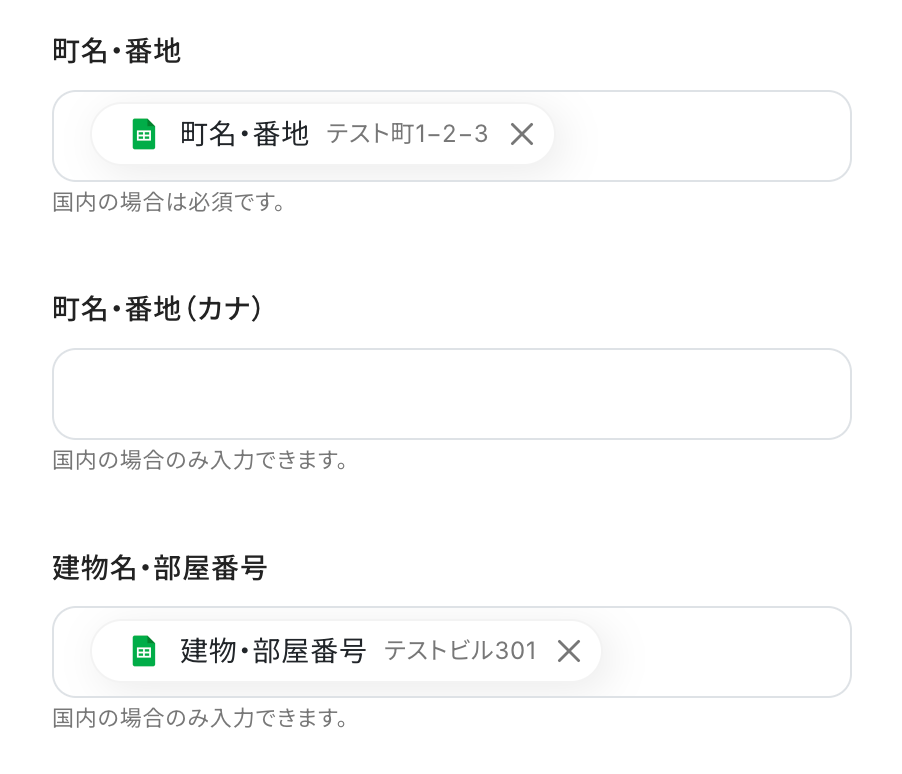The width and height of the screenshot is (902, 774).
Task: Click empty area right of 町名・番地 chip
Action: click(700, 136)
